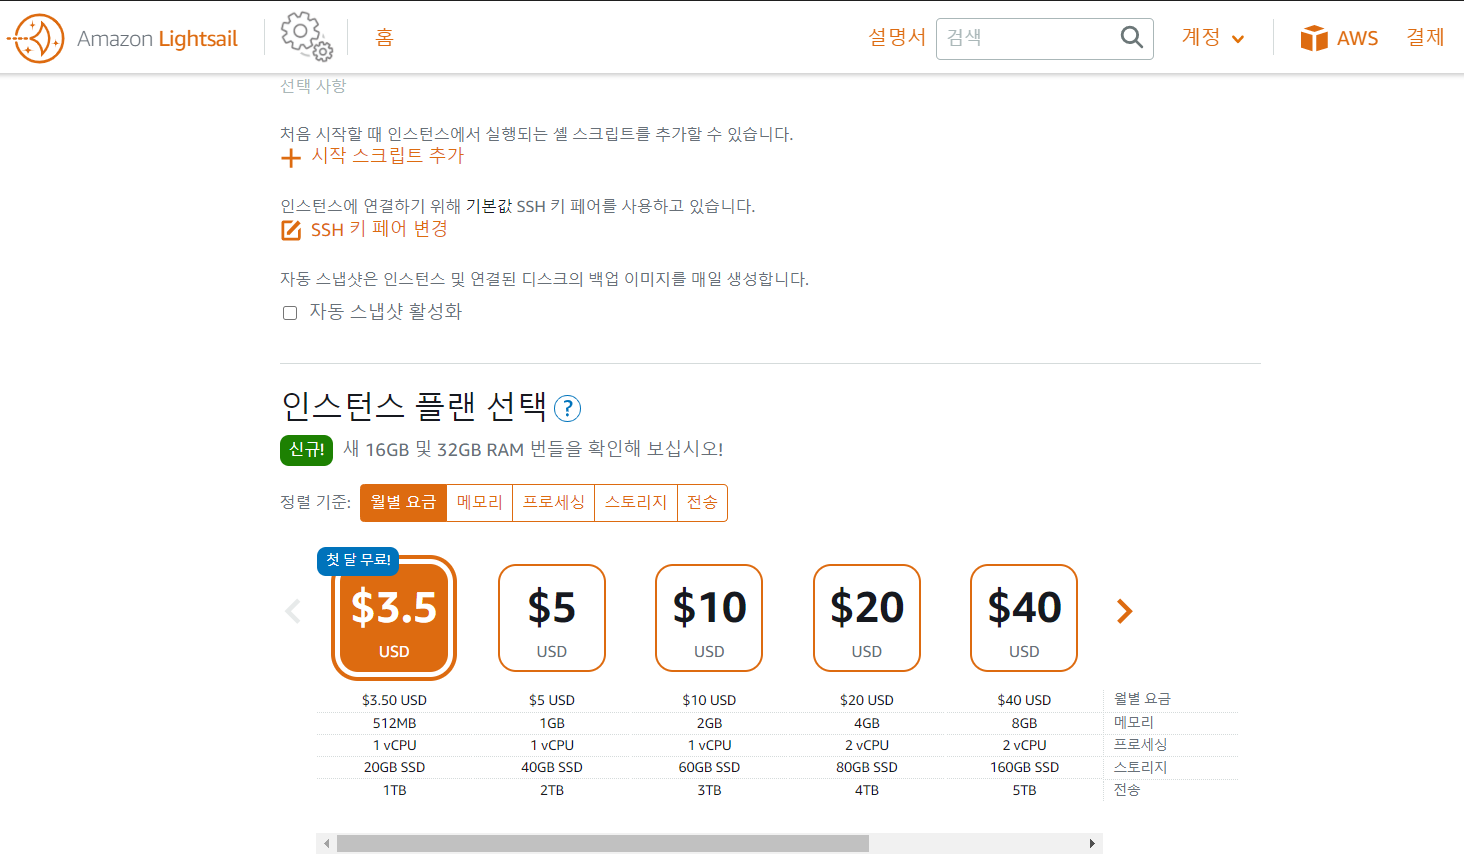Click the scrollbar left arrow
This screenshot has height=856, width=1464.
pyautogui.click(x=326, y=844)
